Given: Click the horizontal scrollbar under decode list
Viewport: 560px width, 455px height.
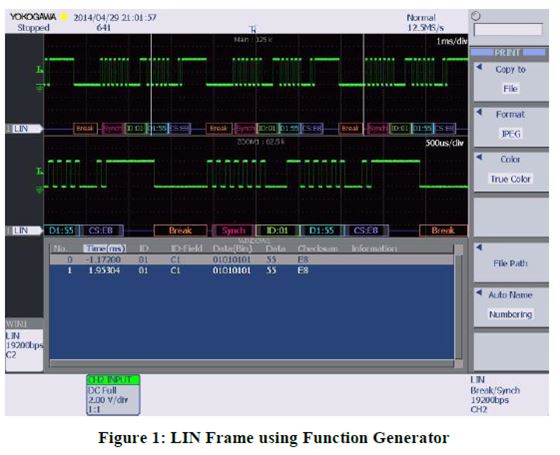Looking at the screenshot, I should (x=252, y=364).
